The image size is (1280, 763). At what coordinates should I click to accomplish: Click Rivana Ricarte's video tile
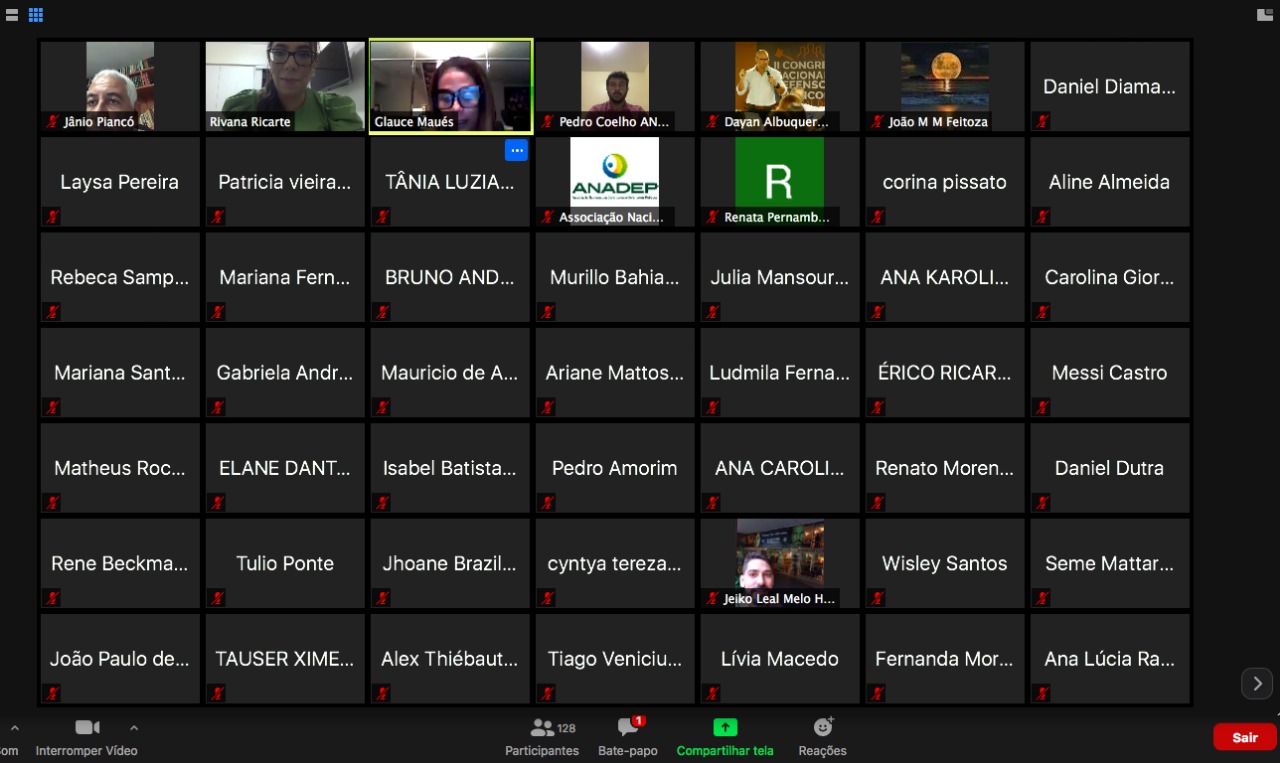pyautogui.click(x=285, y=86)
